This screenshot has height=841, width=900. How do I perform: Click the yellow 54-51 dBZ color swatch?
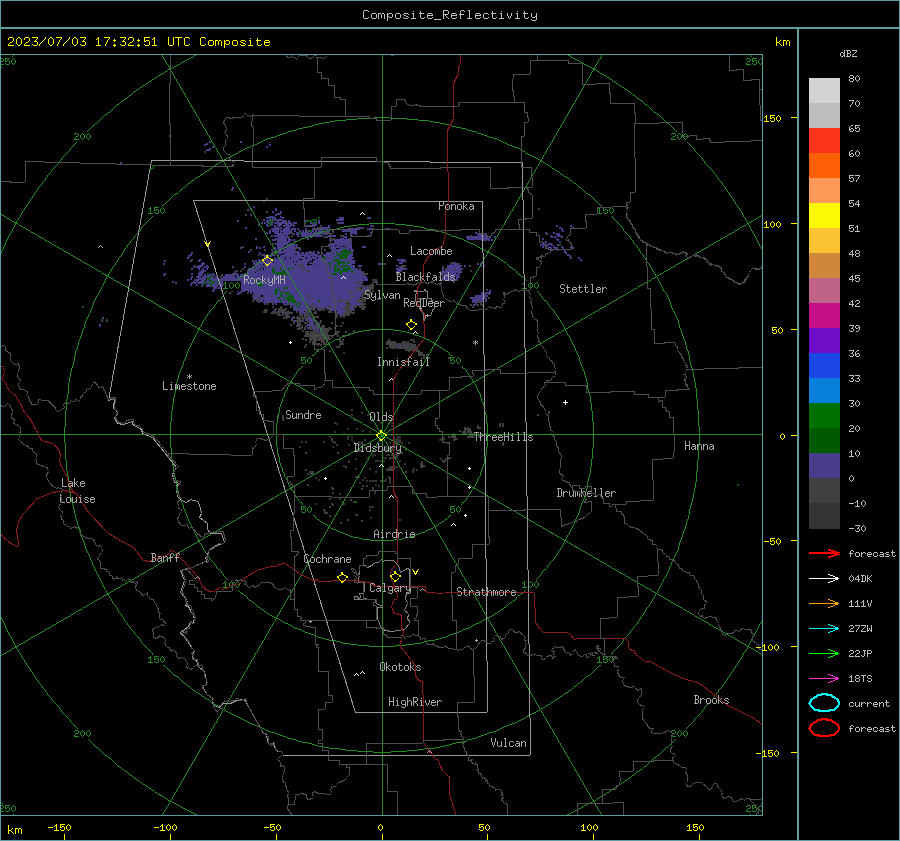pos(824,216)
